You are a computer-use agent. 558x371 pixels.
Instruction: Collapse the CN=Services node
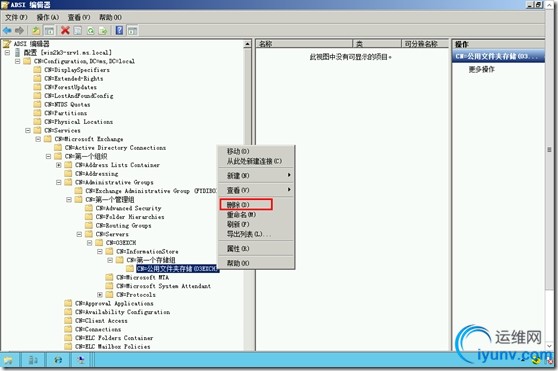click(28, 131)
